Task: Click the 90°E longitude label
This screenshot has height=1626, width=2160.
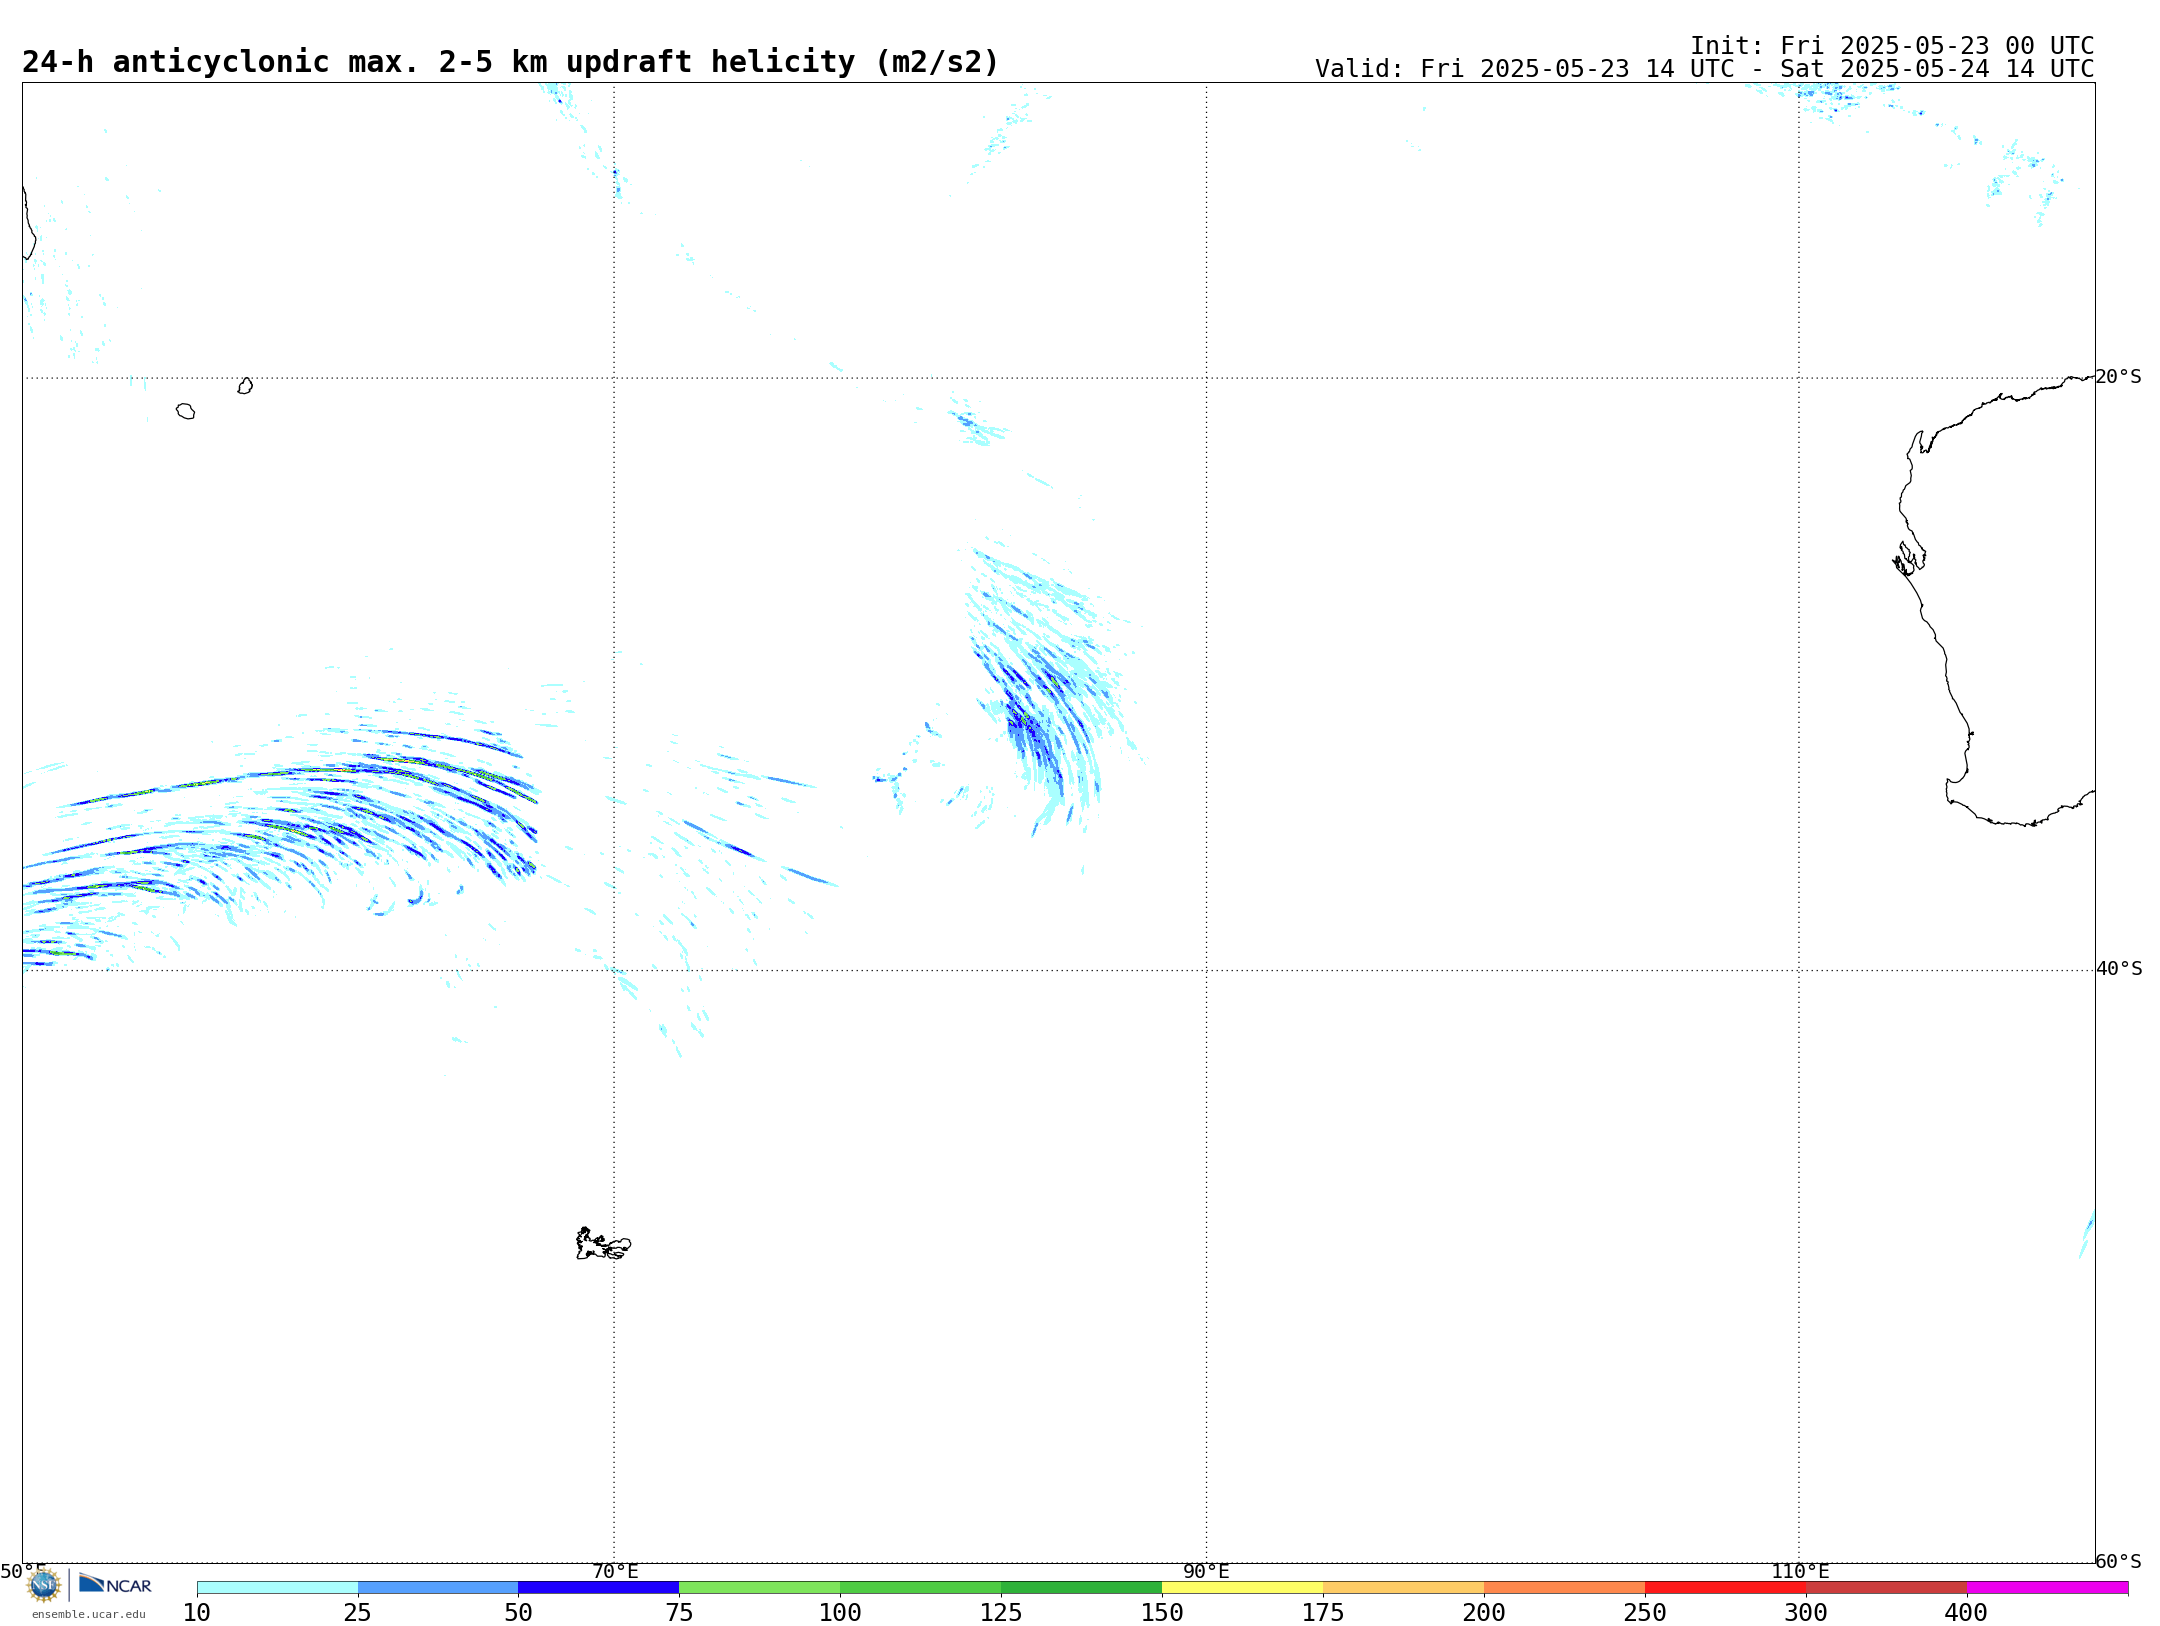Action: pyautogui.click(x=1206, y=1571)
